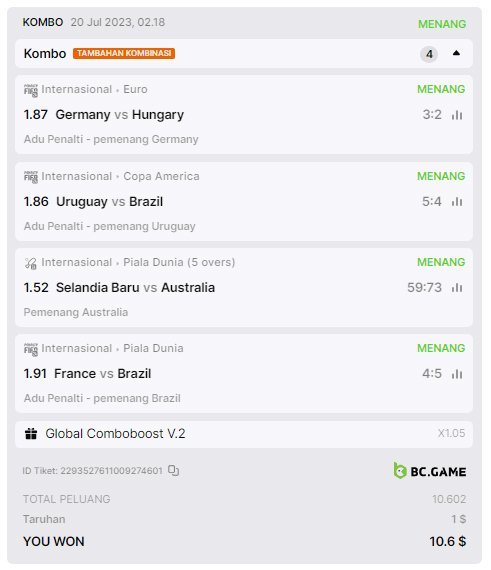This screenshot has height=570, width=491.
Task: Open the France vs Brazil match
Action: pos(102,374)
